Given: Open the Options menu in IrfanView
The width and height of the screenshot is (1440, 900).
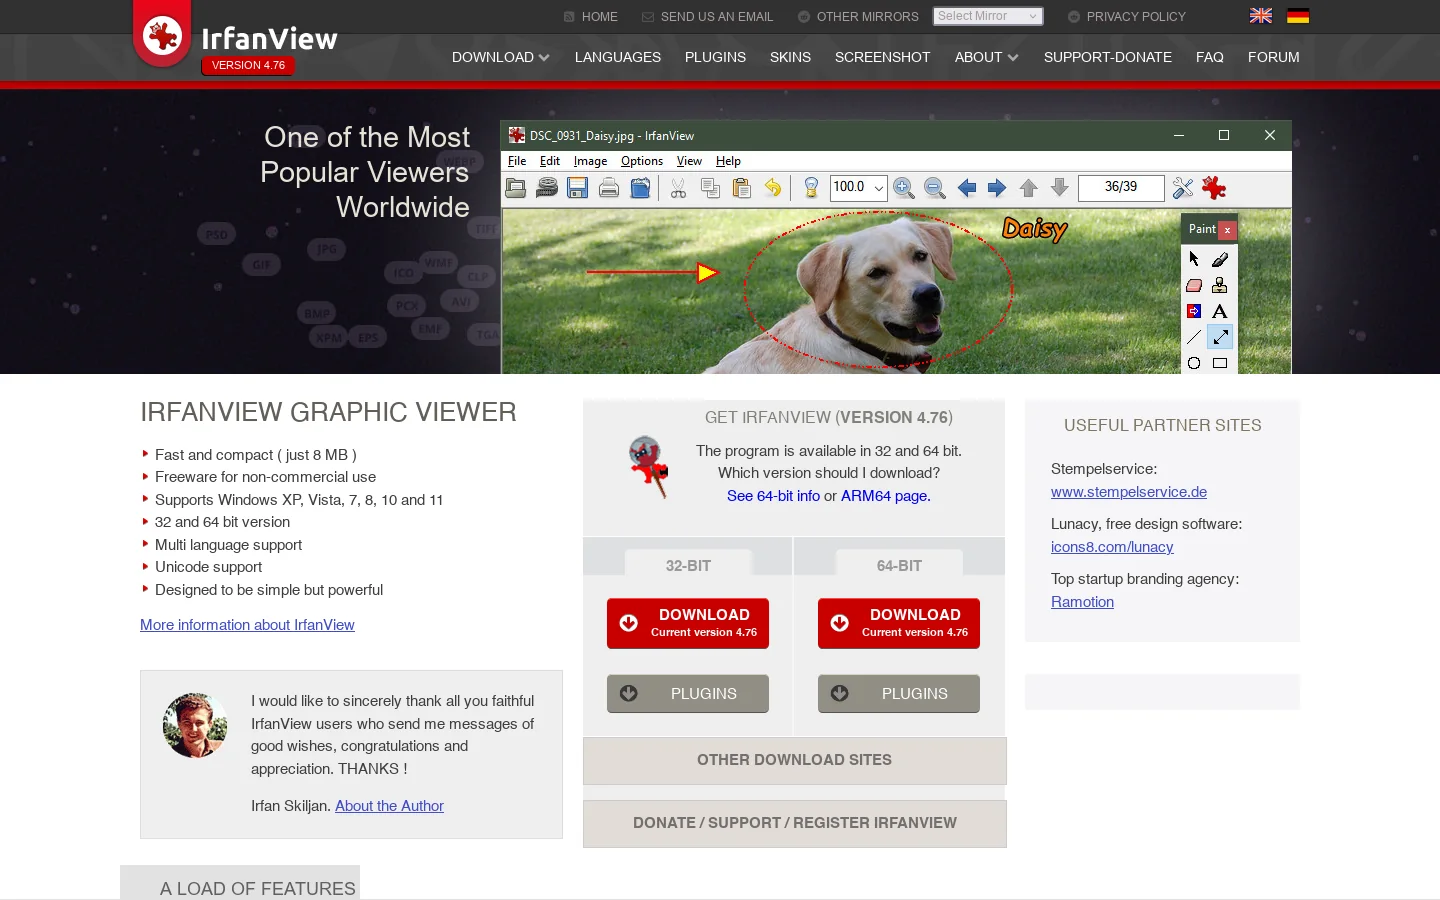Looking at the screenshot, I should pyautogui.click(x=642, y=161).
